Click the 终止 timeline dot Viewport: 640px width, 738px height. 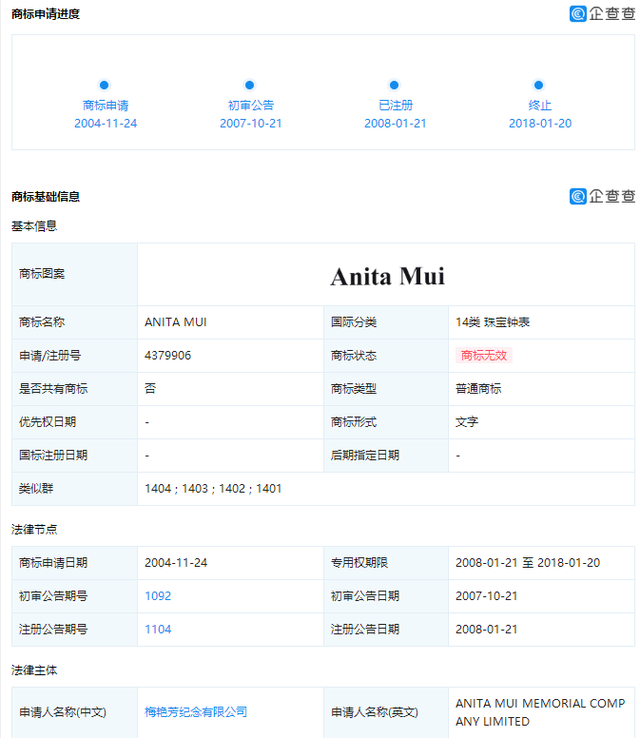(539, 85)
